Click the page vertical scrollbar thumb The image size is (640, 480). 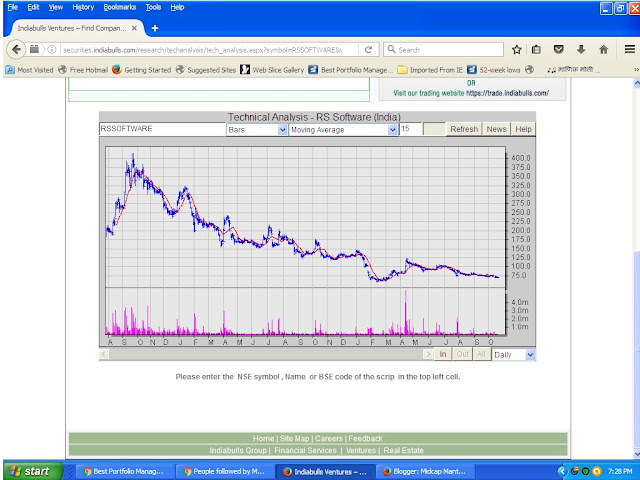click(636, 349)
